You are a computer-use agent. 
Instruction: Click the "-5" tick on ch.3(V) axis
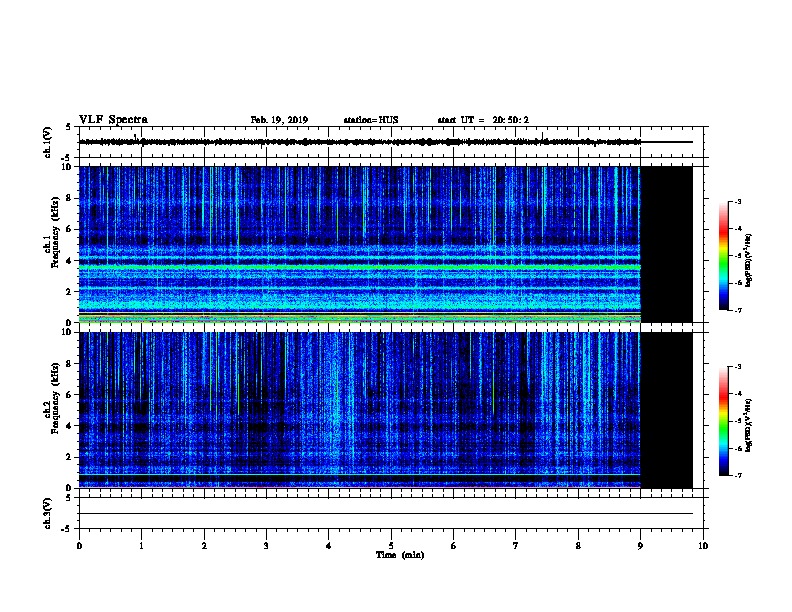[x=66, y=529]
